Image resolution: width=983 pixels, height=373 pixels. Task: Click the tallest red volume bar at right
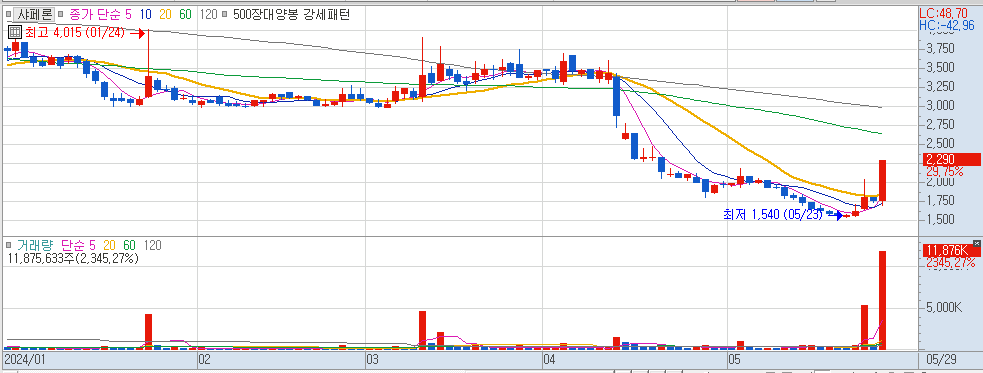[x=882, y=300]
